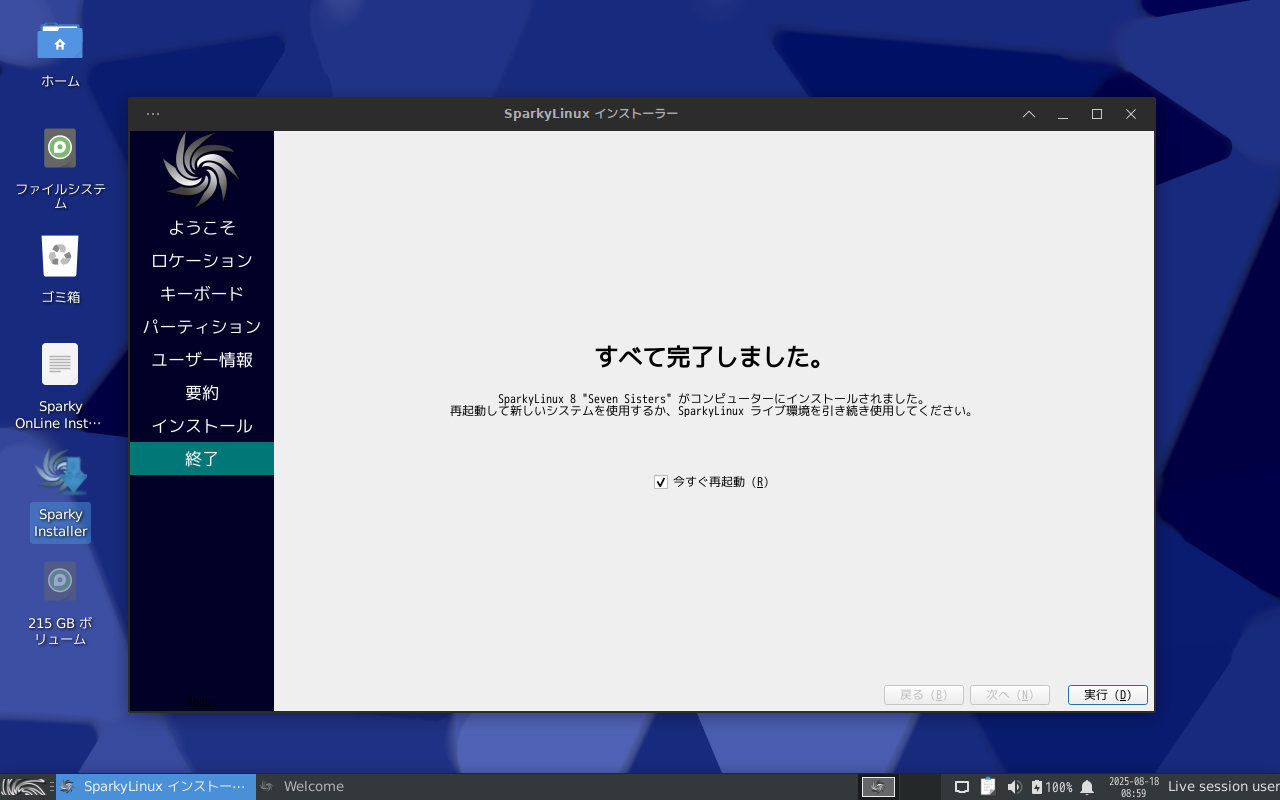Open the window menu (…) in title bar

[x=153, y=114]
